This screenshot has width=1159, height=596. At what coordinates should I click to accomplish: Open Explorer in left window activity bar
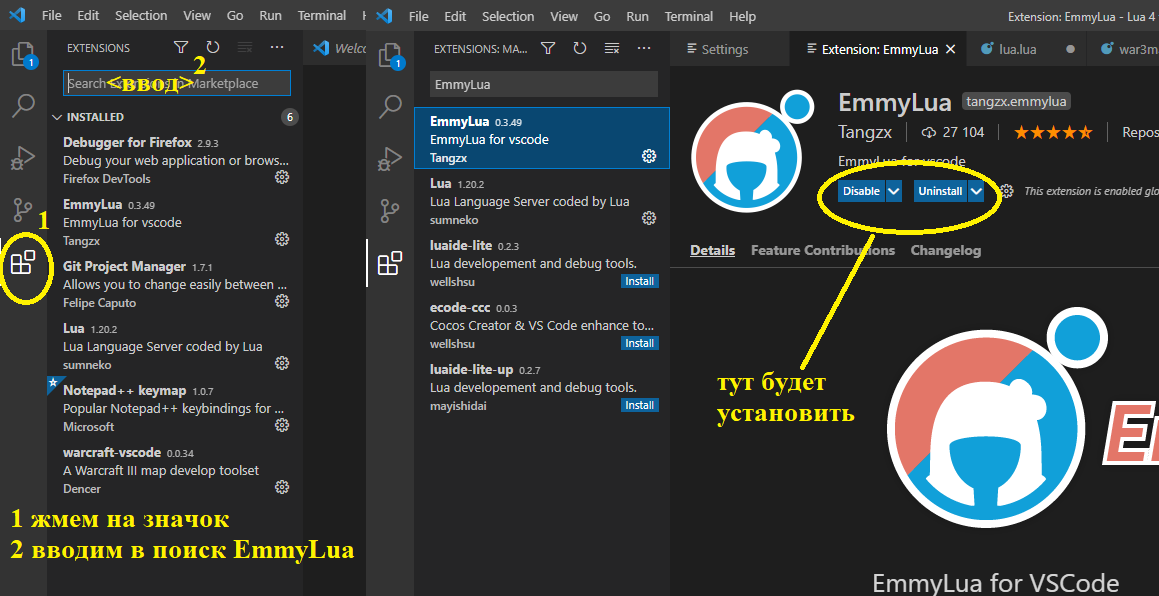pyautogui.click(x=24, y=55)
